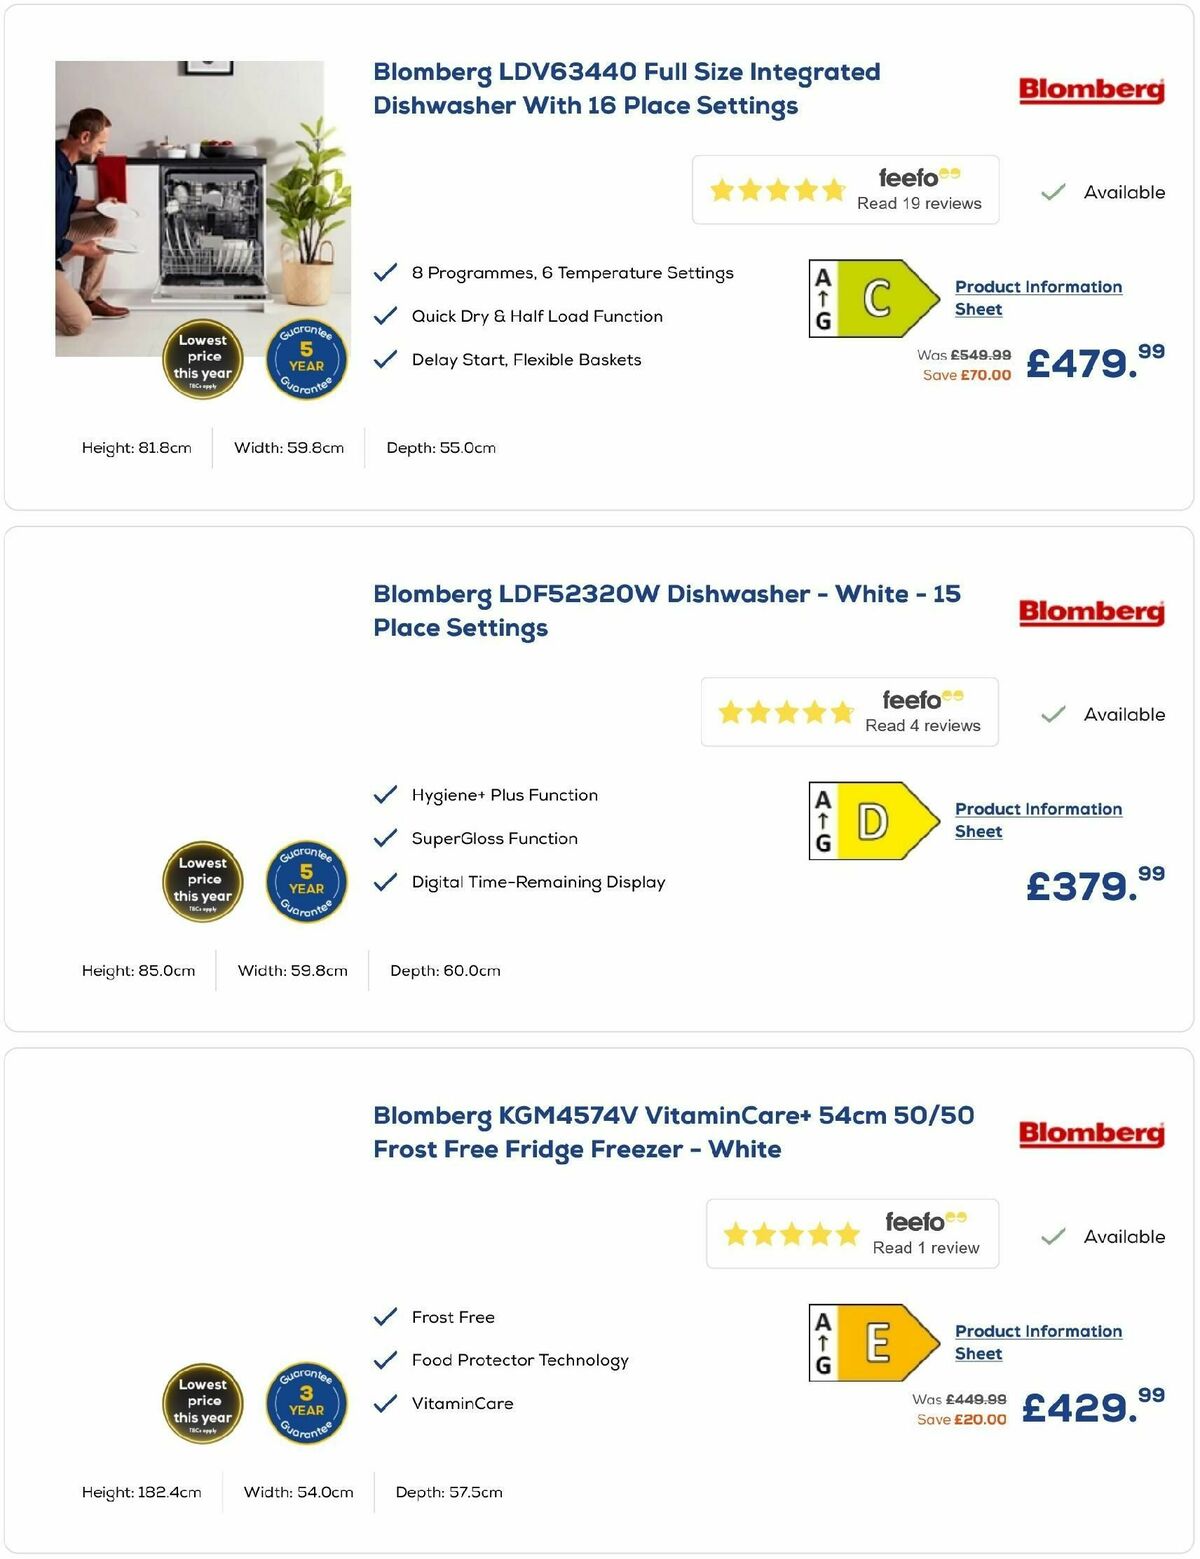1200x1559 pixels.
Task: Click the energy rating E arrow for KGM4574V
Action: [x=877, y=1342]
